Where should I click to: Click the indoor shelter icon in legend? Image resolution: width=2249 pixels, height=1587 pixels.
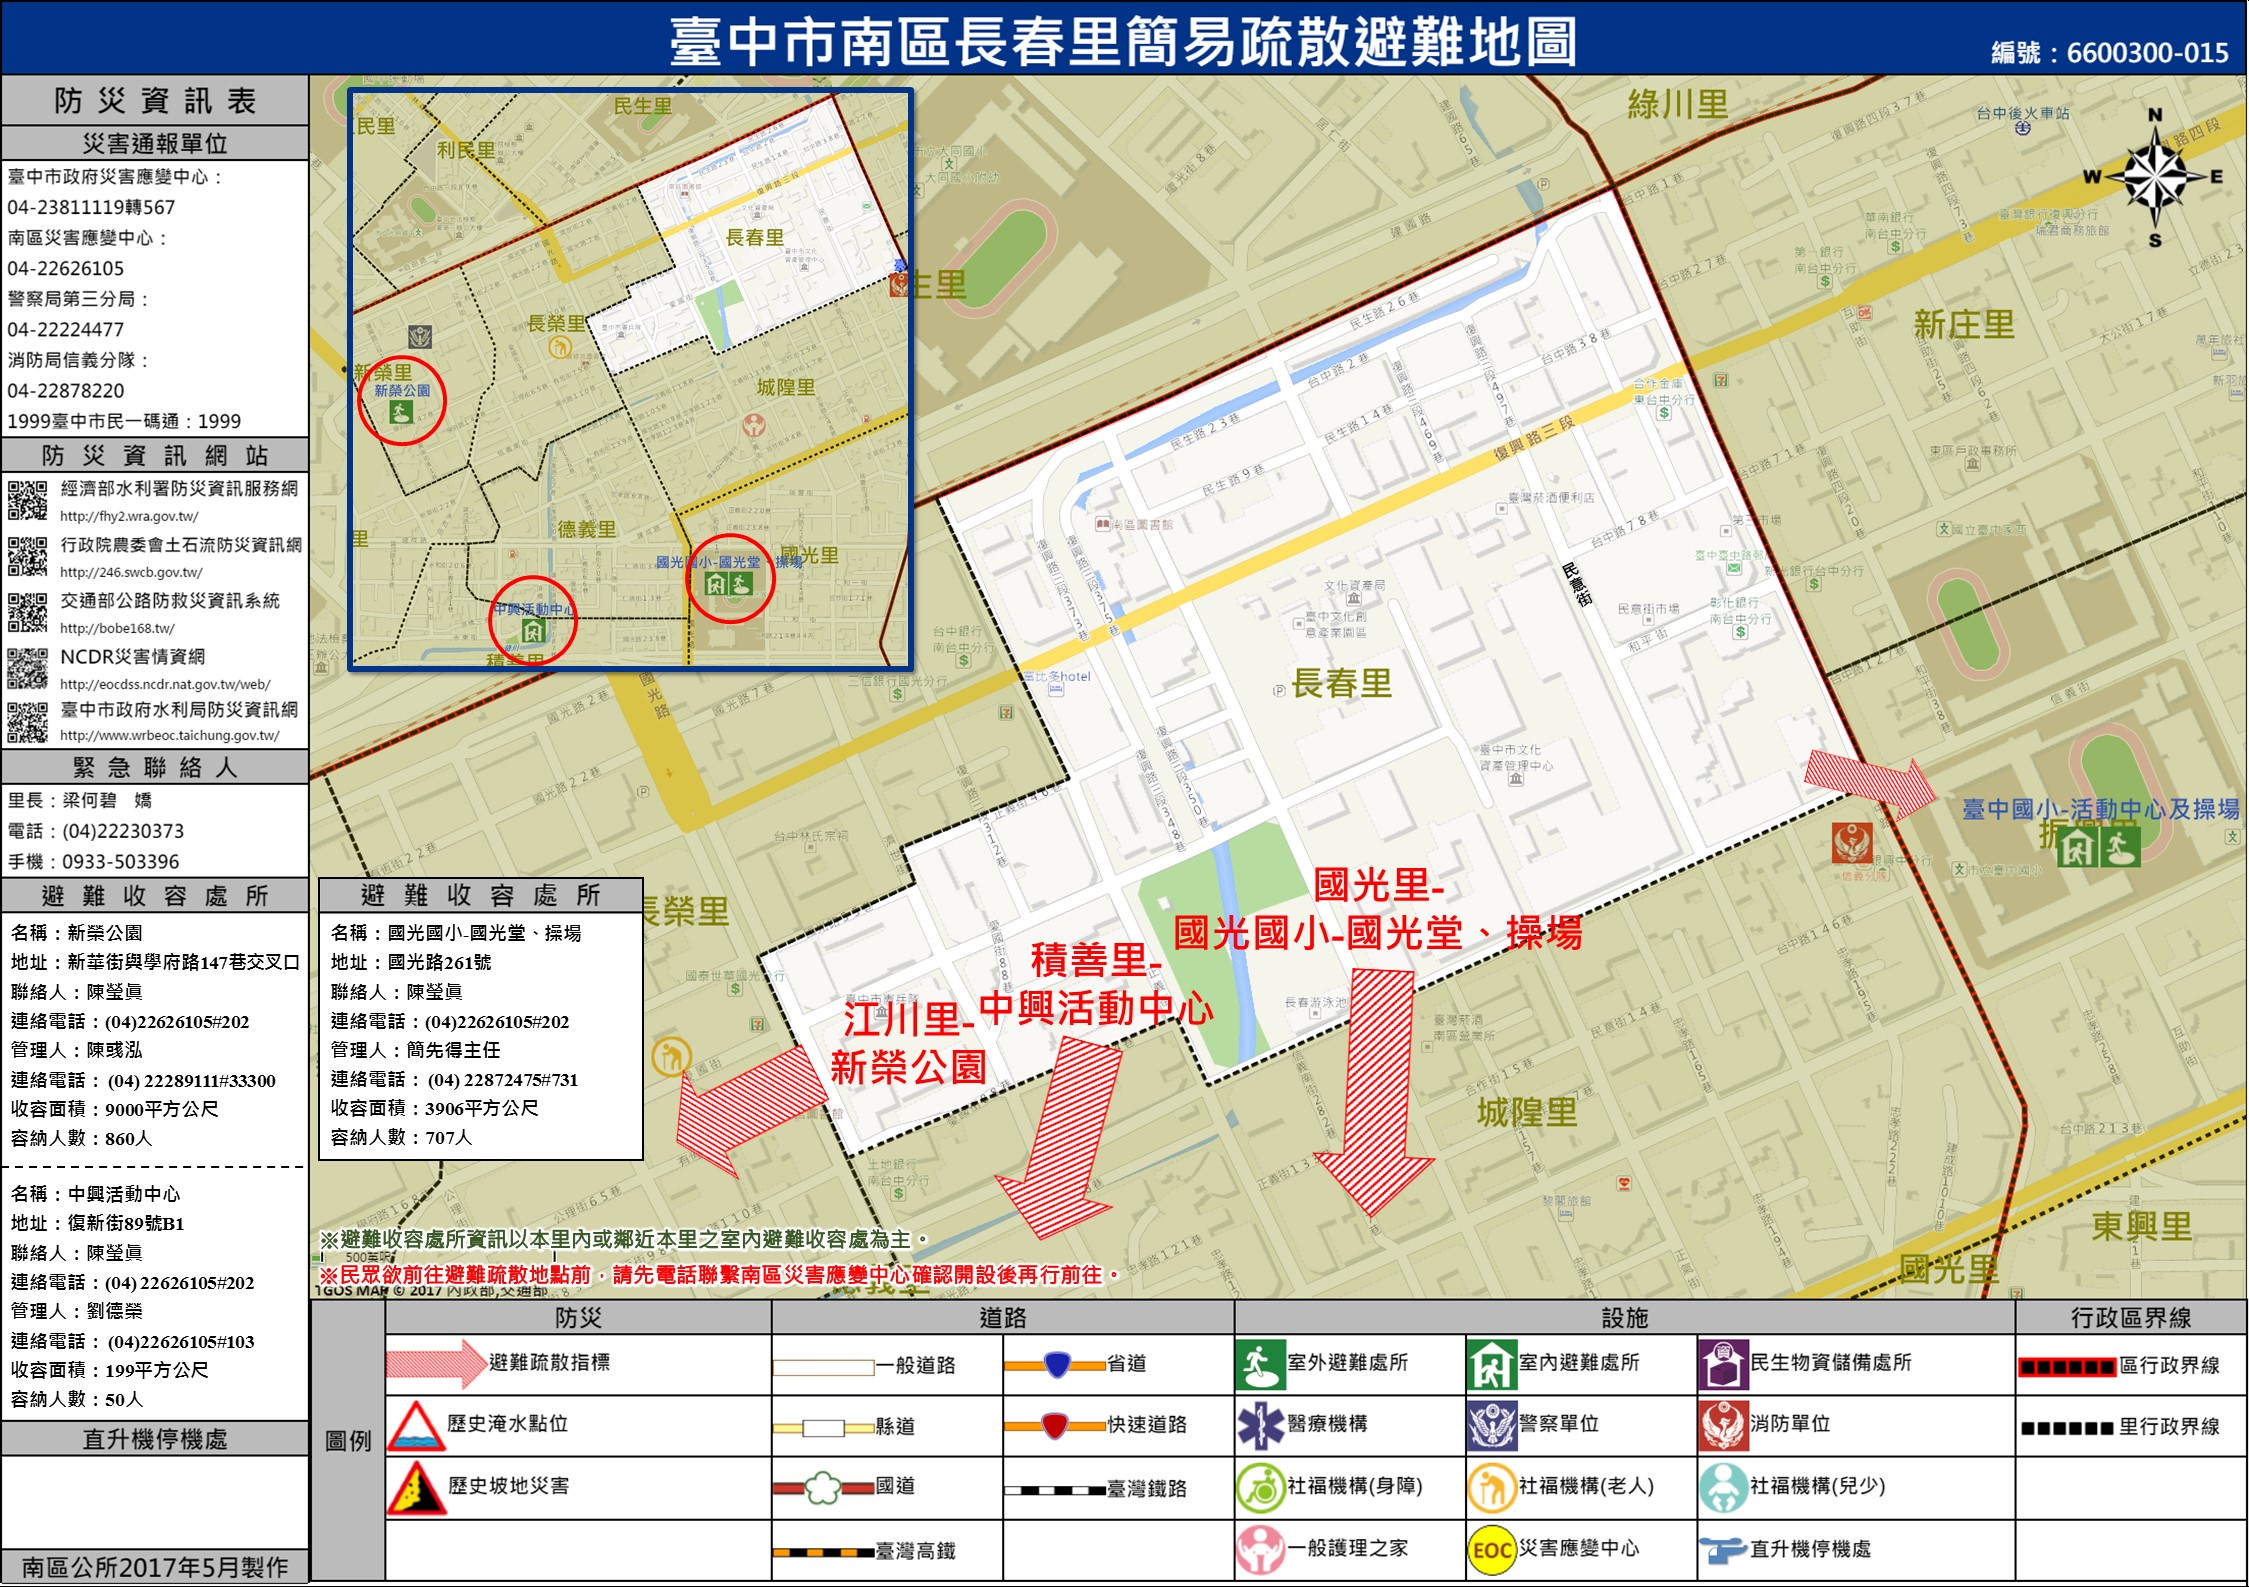tap(1491, 1365)
